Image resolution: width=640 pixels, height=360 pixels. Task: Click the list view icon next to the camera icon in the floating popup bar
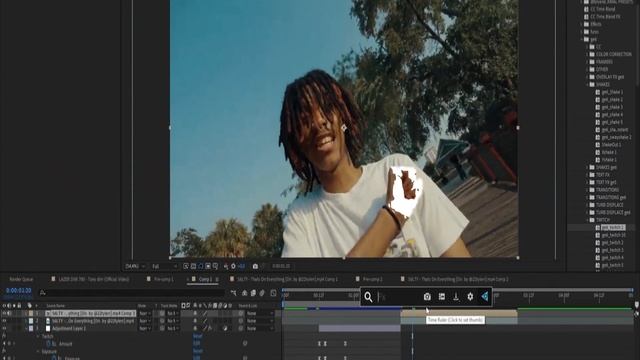coord(442,297)
